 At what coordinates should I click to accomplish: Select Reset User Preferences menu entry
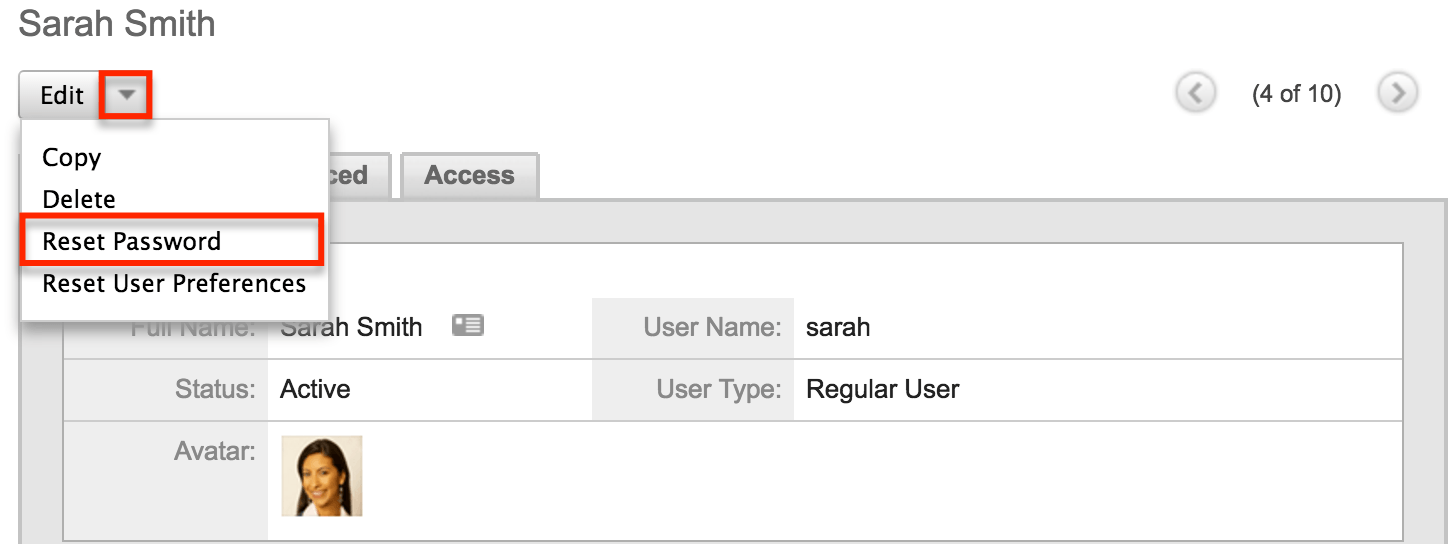pos(174,283)
